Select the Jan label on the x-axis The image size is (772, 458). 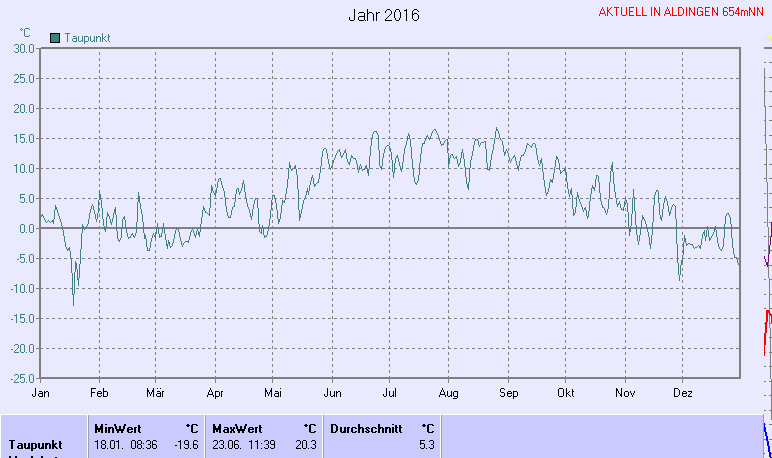click(41, 393)
